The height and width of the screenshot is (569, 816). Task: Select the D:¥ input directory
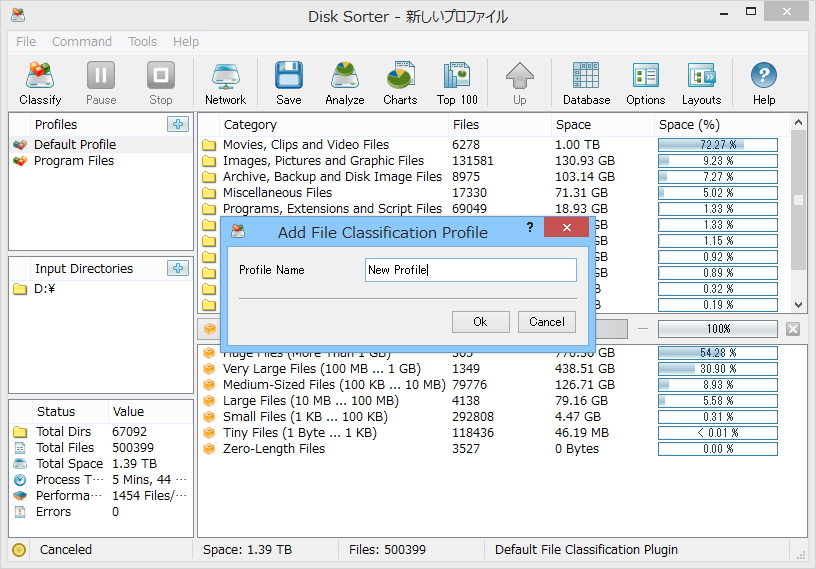coord(101,288)
